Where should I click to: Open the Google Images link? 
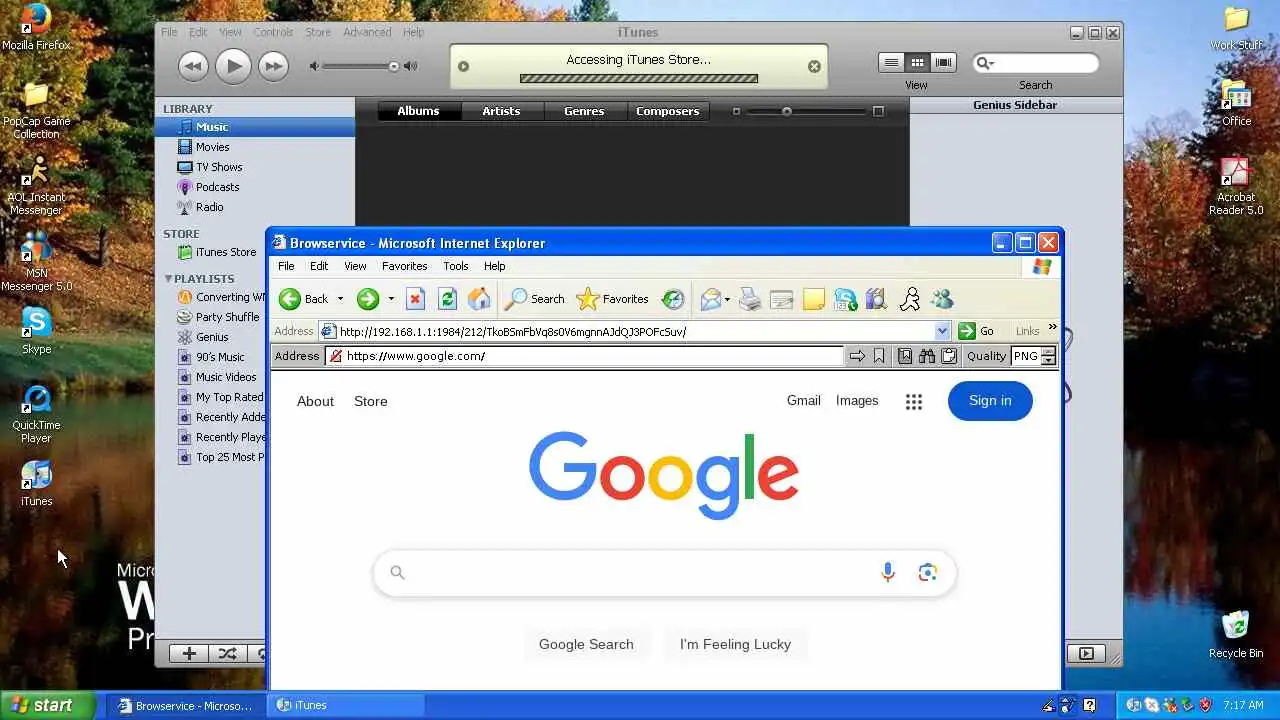(x=857, y=400)
